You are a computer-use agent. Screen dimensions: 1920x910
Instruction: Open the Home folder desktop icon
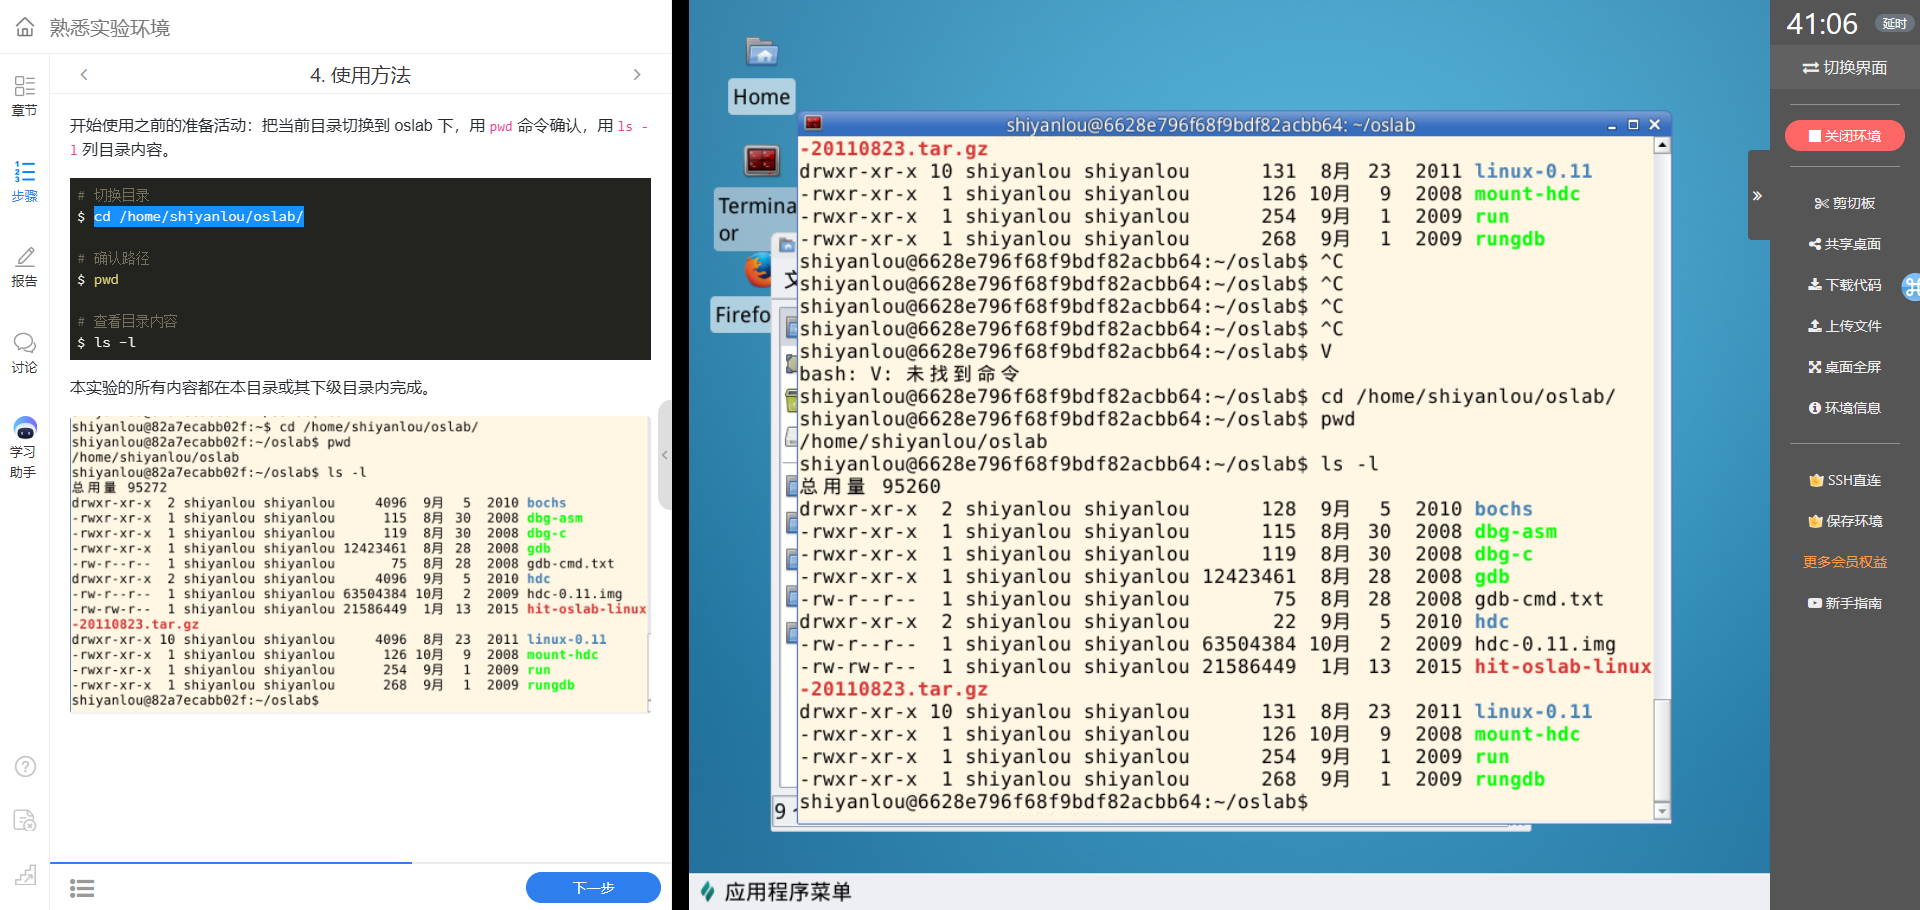tap(762, 53)
